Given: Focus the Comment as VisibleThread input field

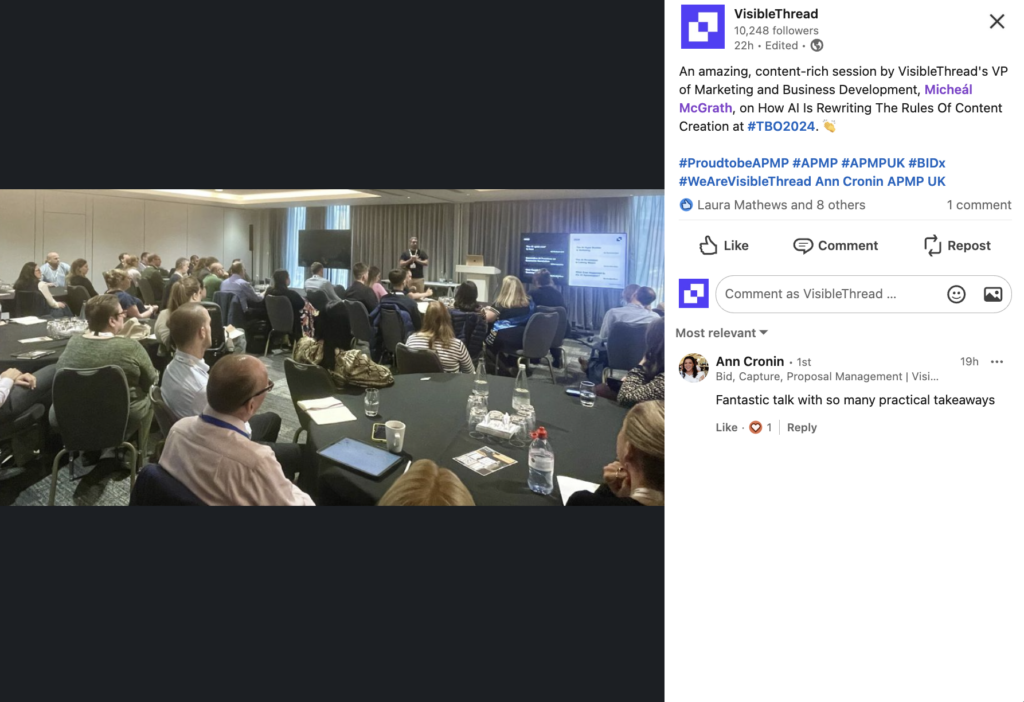Looking at the screenshot, I should point(829,294).
